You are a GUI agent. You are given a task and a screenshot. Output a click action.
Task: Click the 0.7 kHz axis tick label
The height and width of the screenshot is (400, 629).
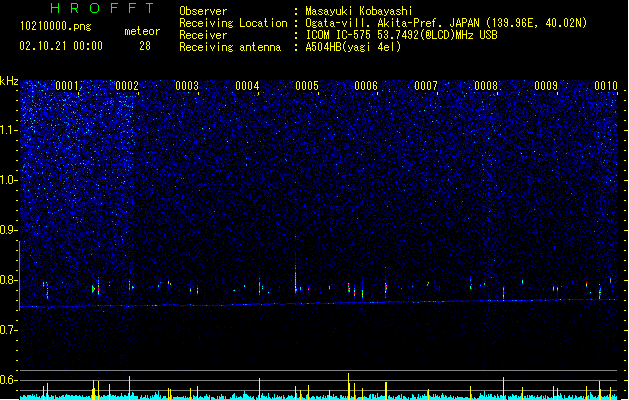pyautogui.click(x=8, y=330)
